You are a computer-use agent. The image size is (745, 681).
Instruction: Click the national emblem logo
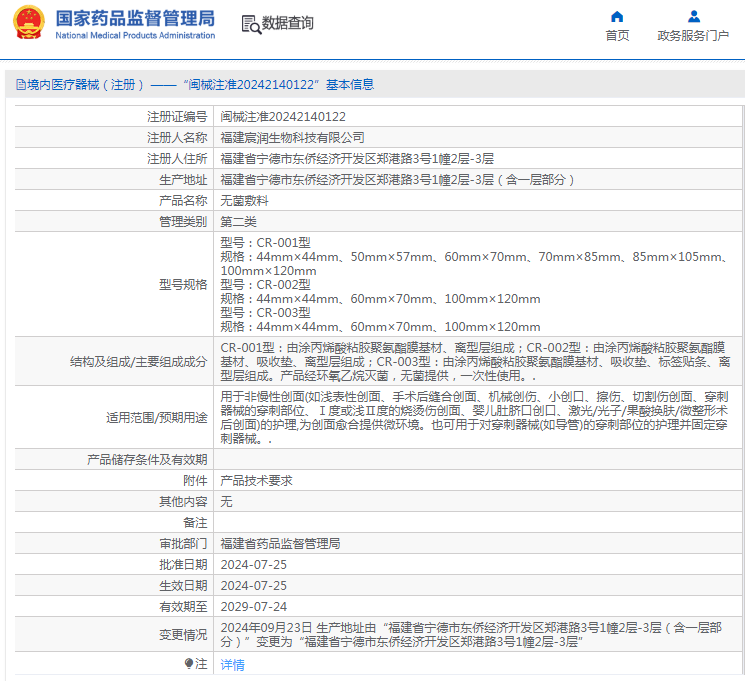[29, 22]
